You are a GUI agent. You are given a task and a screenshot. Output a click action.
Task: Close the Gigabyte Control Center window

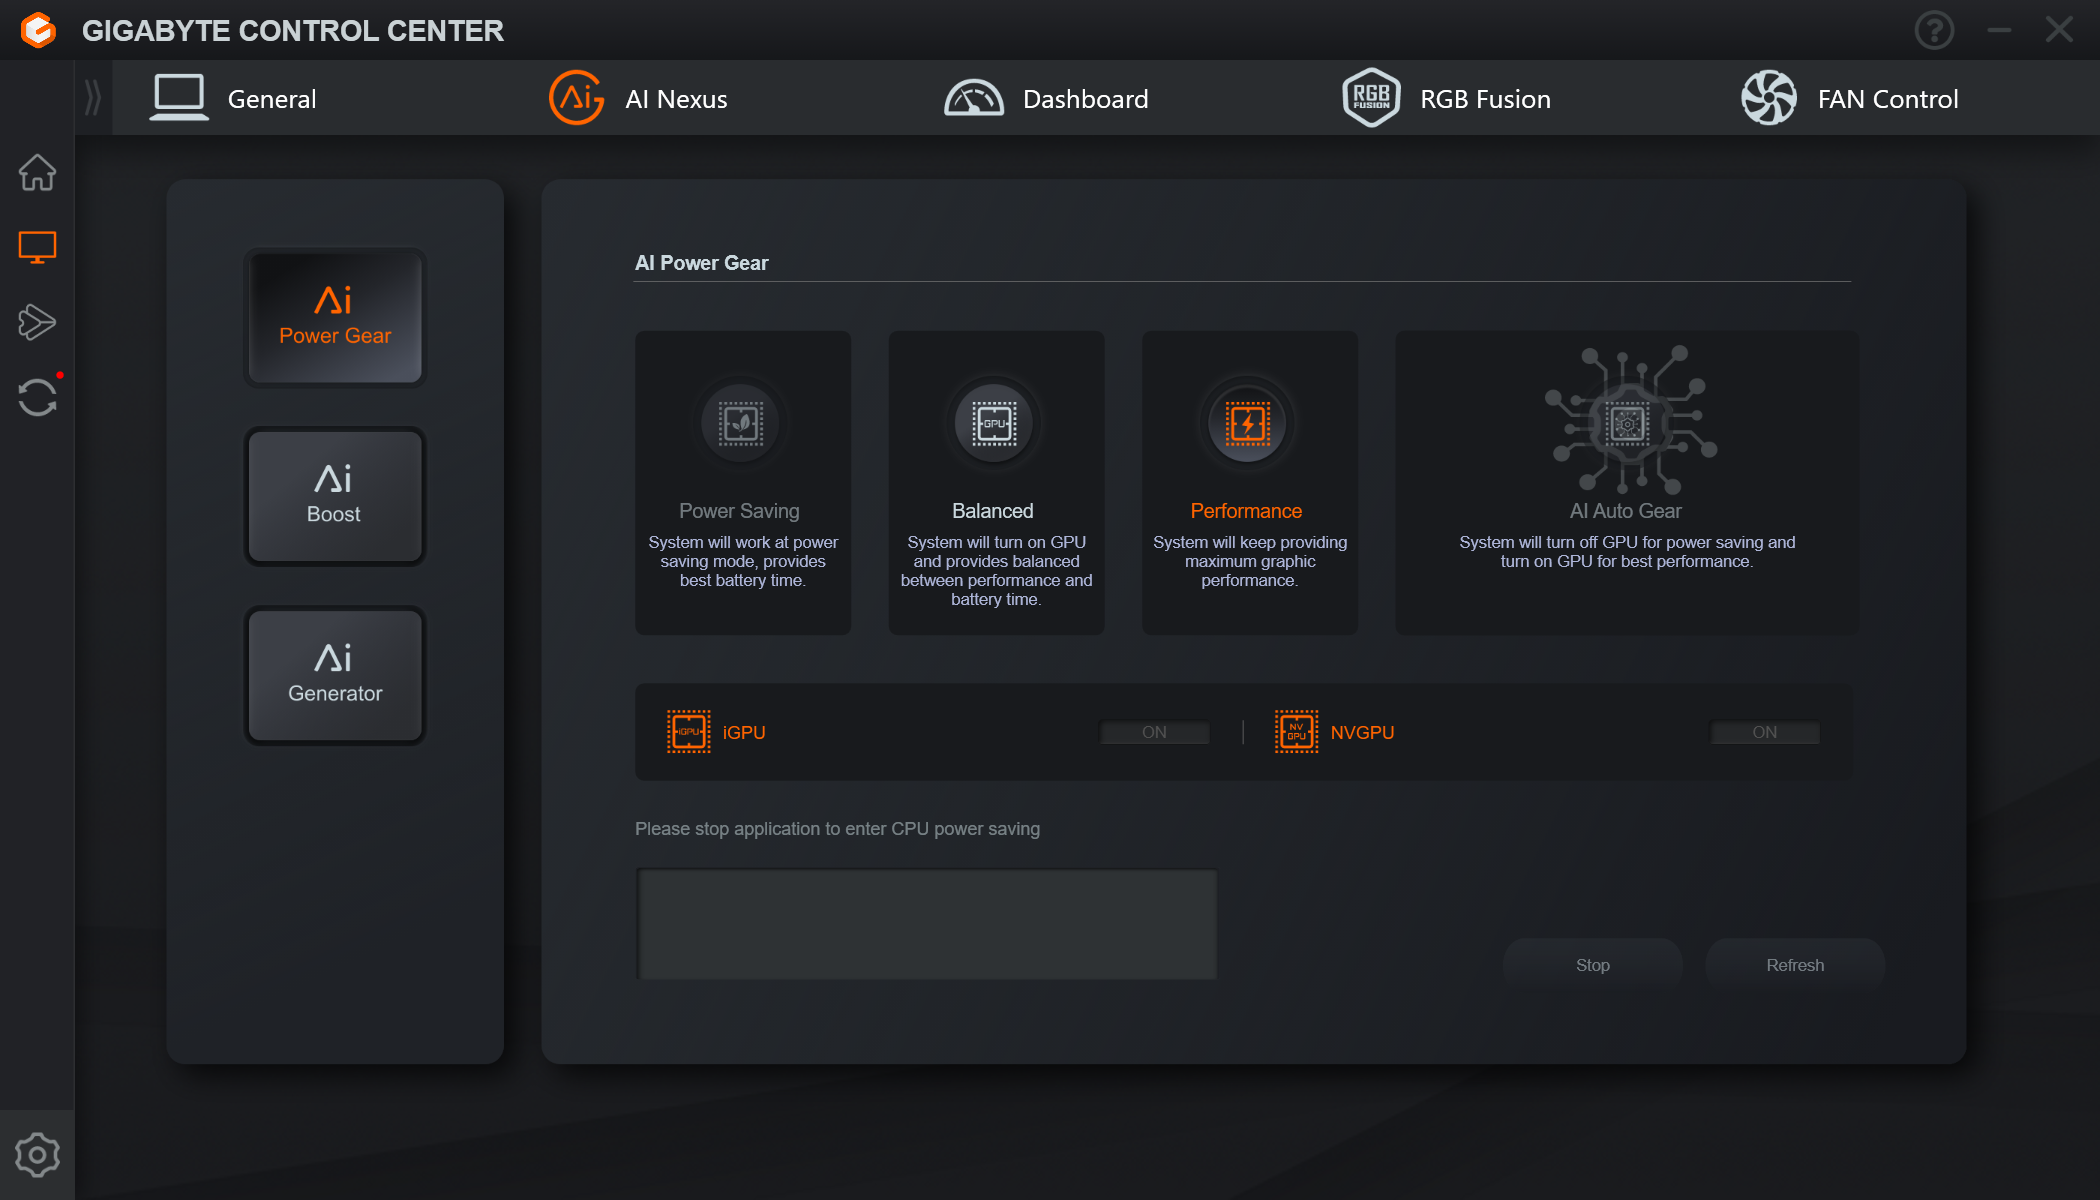[x=2059, y=30]
